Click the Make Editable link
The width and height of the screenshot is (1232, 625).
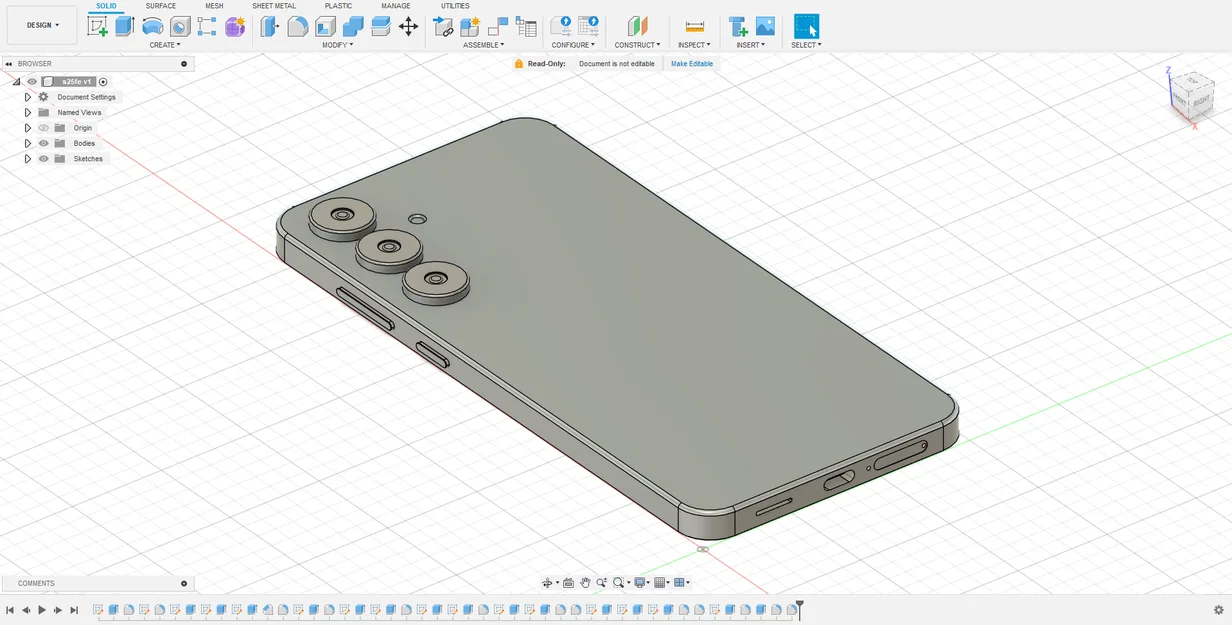[692, 64]
